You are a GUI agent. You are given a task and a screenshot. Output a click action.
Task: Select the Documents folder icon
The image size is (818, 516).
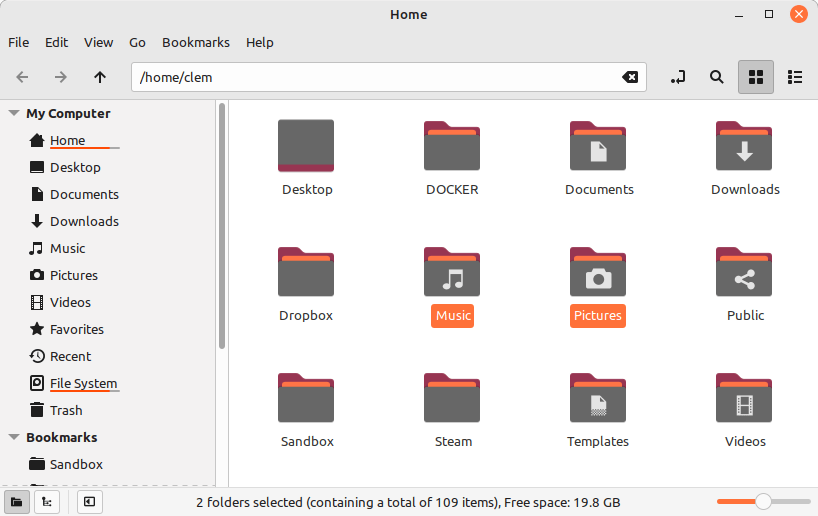[x=598, y=146]
